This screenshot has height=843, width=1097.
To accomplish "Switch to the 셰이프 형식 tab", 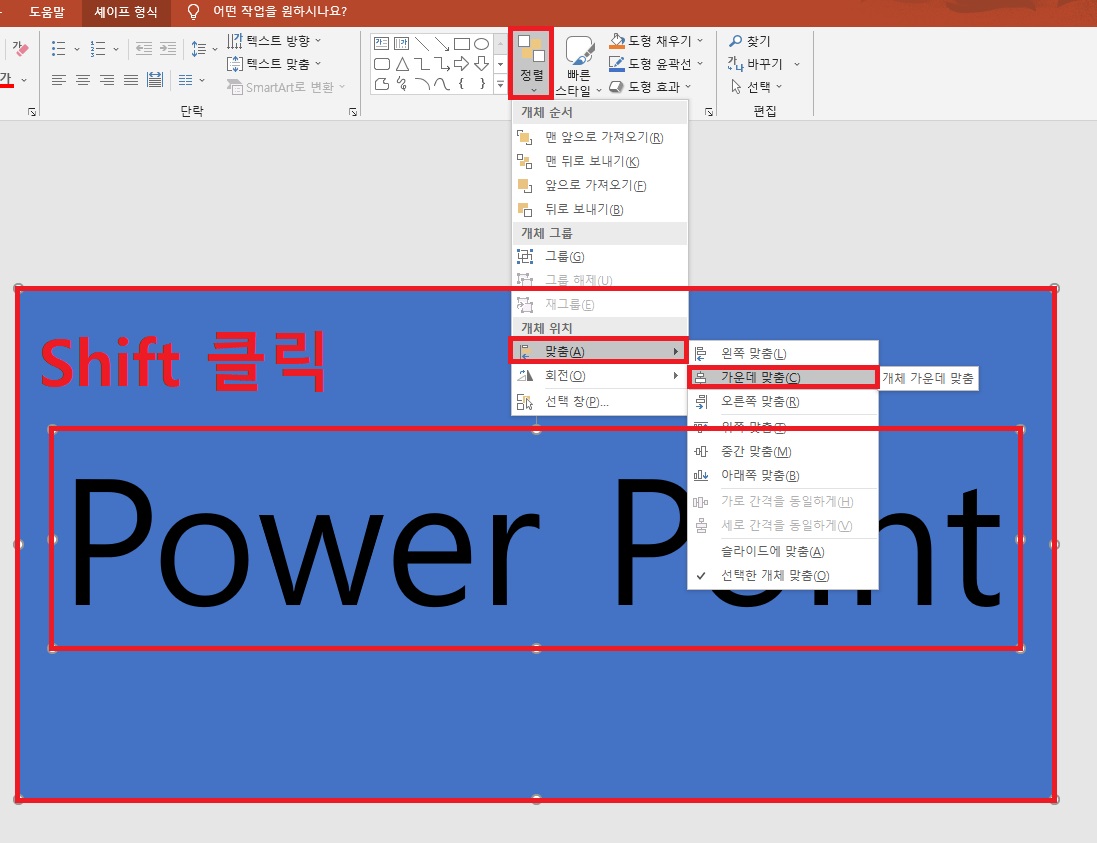I will 126,12.
